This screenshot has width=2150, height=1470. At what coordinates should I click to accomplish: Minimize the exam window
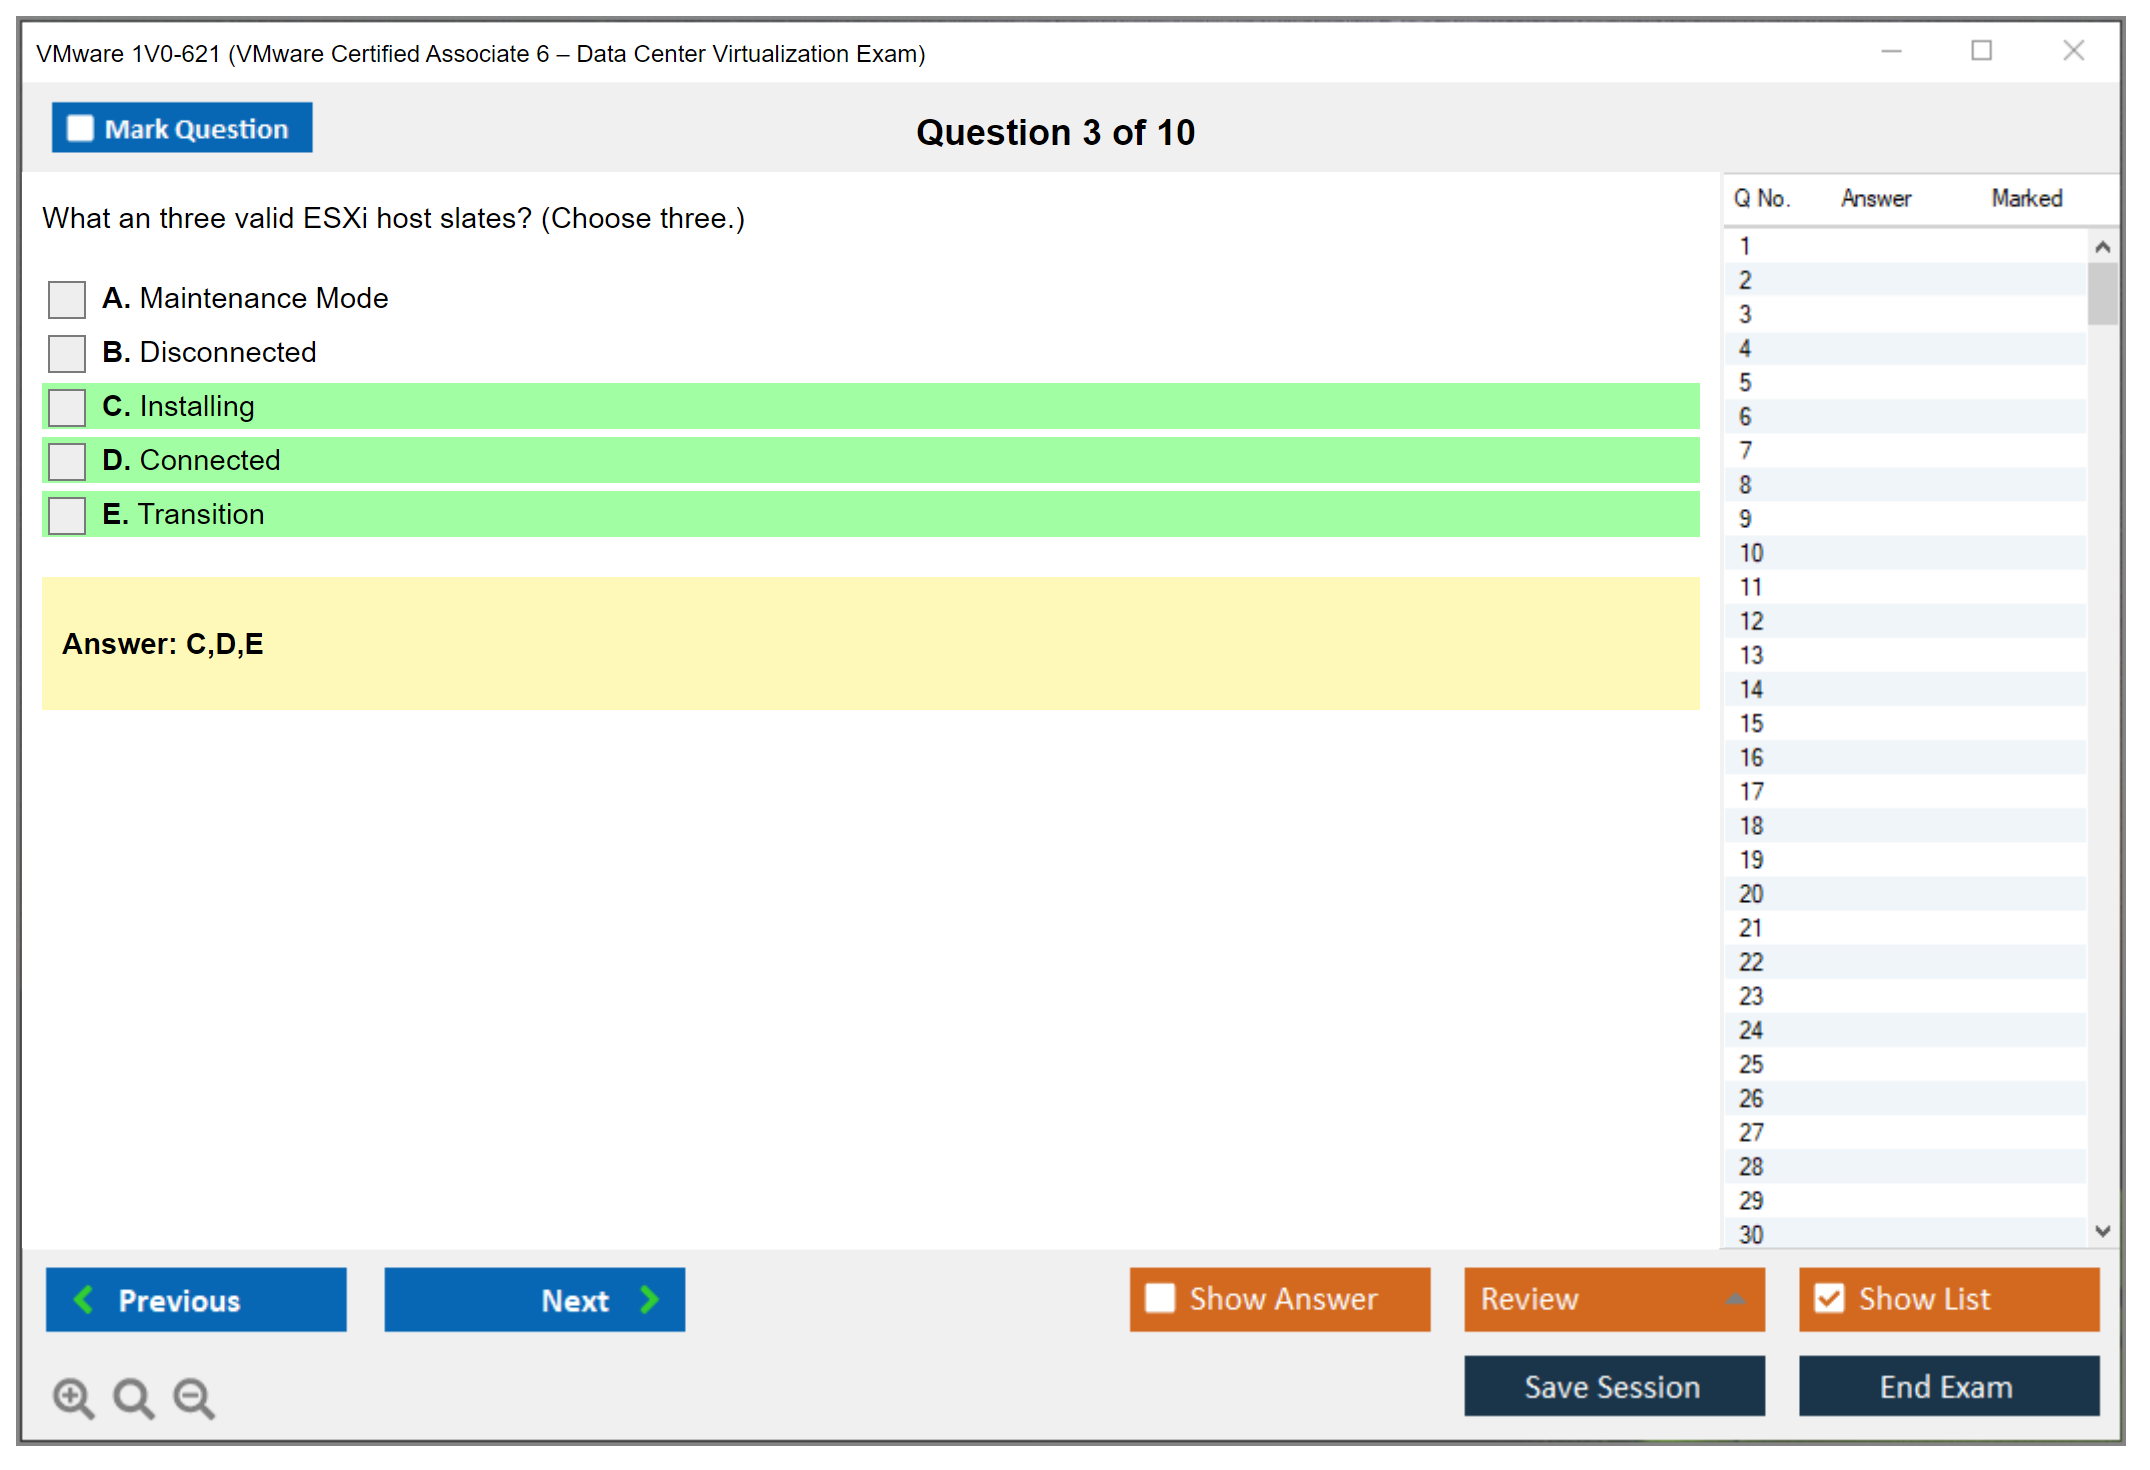[1891, 51]
